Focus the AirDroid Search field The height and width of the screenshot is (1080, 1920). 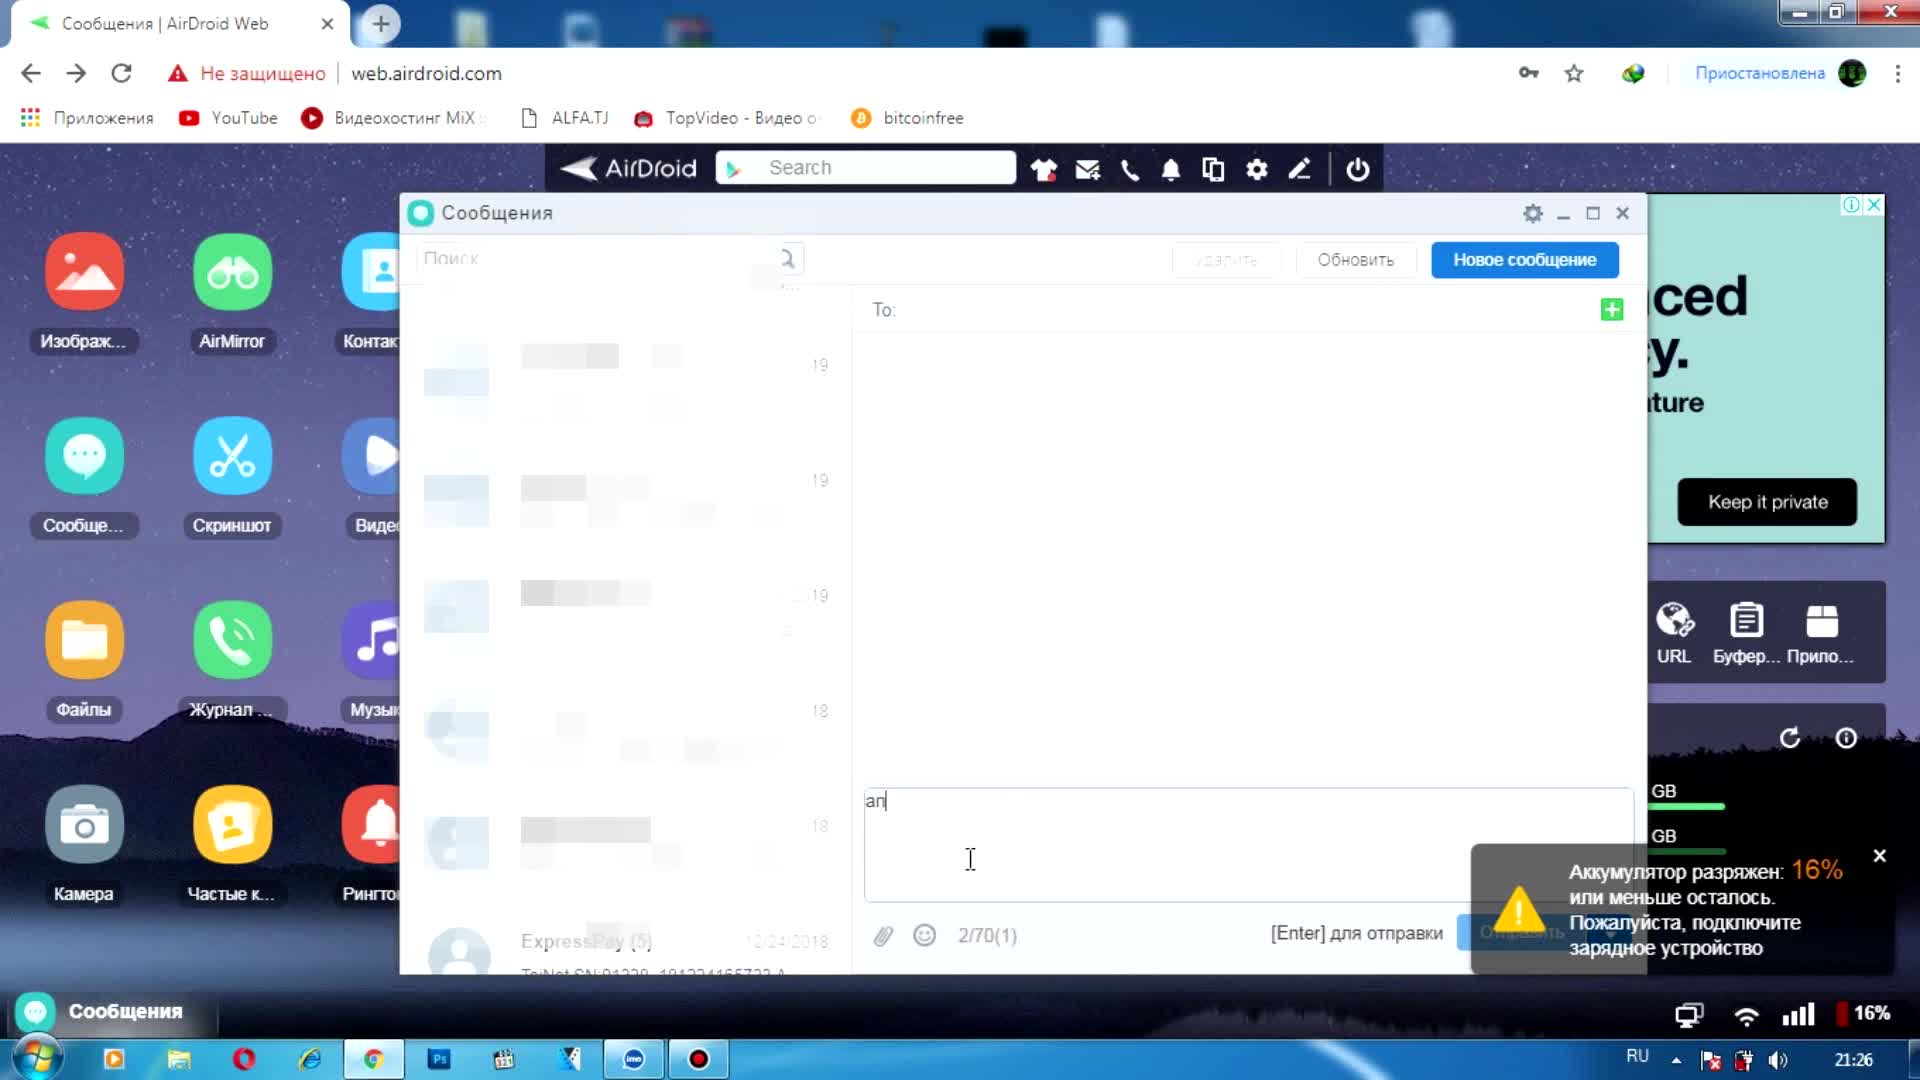[866, 168]
